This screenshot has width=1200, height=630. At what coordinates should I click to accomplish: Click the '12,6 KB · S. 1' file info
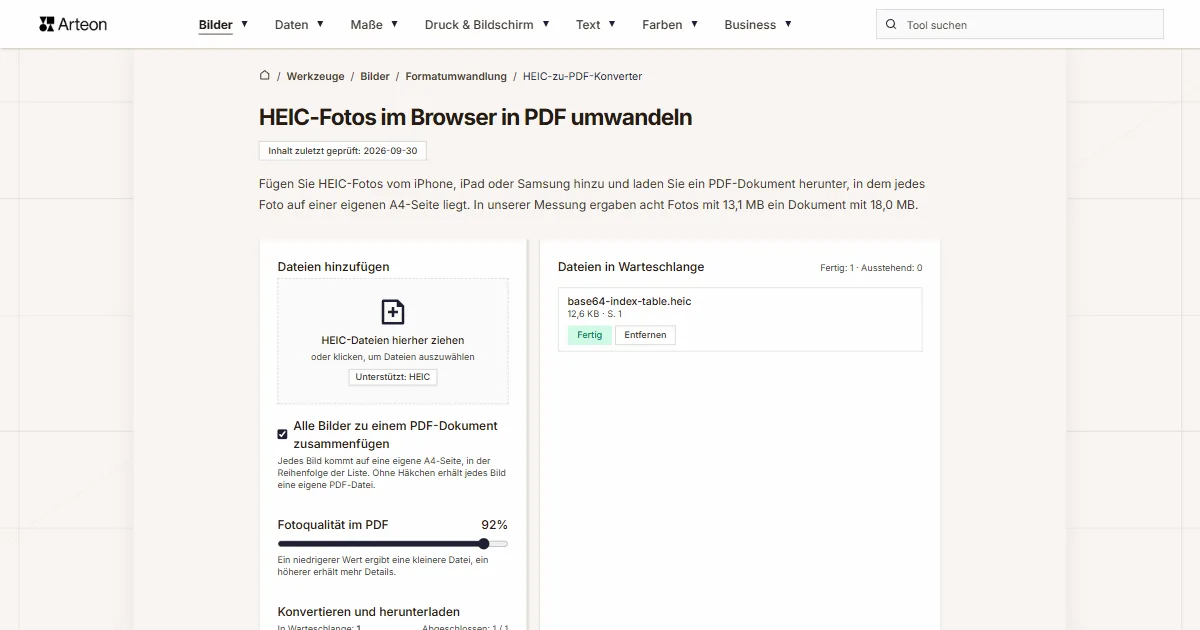pyautogui.click(x=594, y=314)
